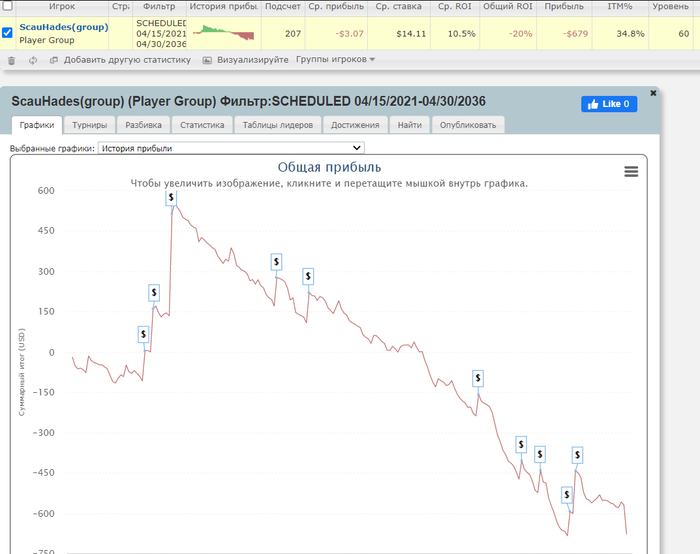Sort by Общий ROI column header

[508, 6]
